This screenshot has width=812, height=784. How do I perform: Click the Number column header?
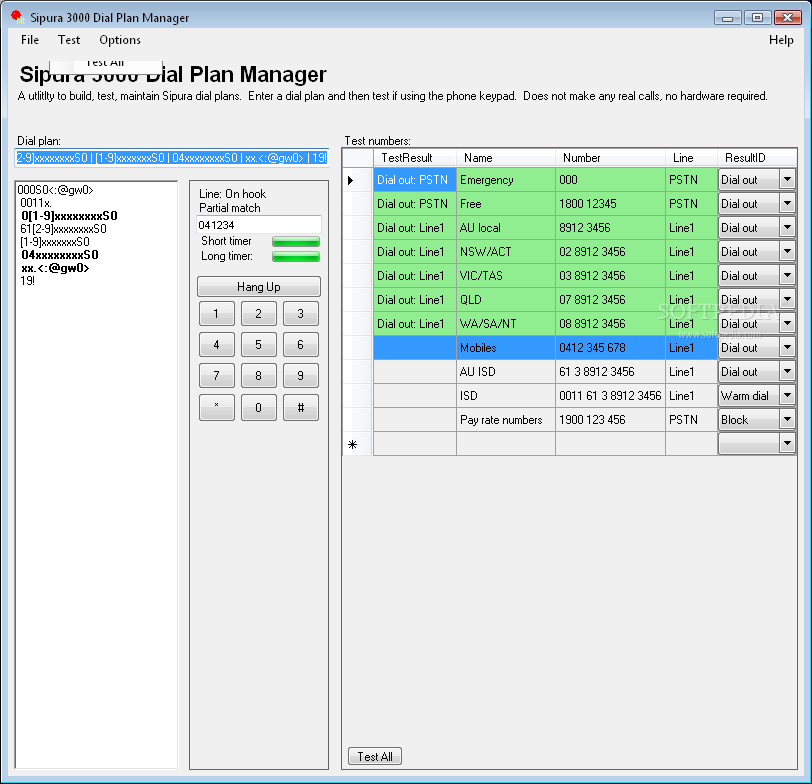pos(611,158)
